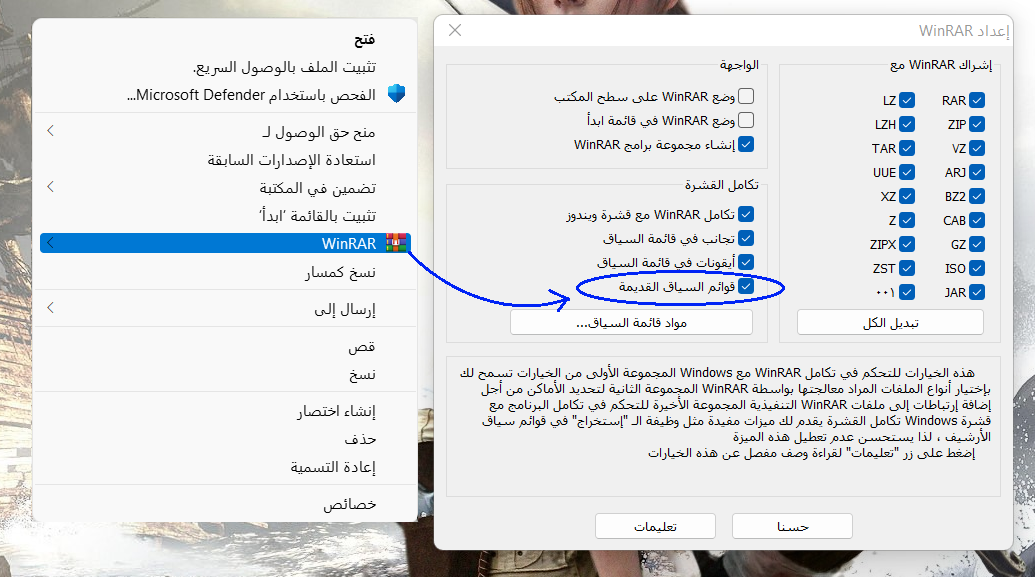
Task: Toggle the ARJ association checkbox
Action: (x=977, y=172)
